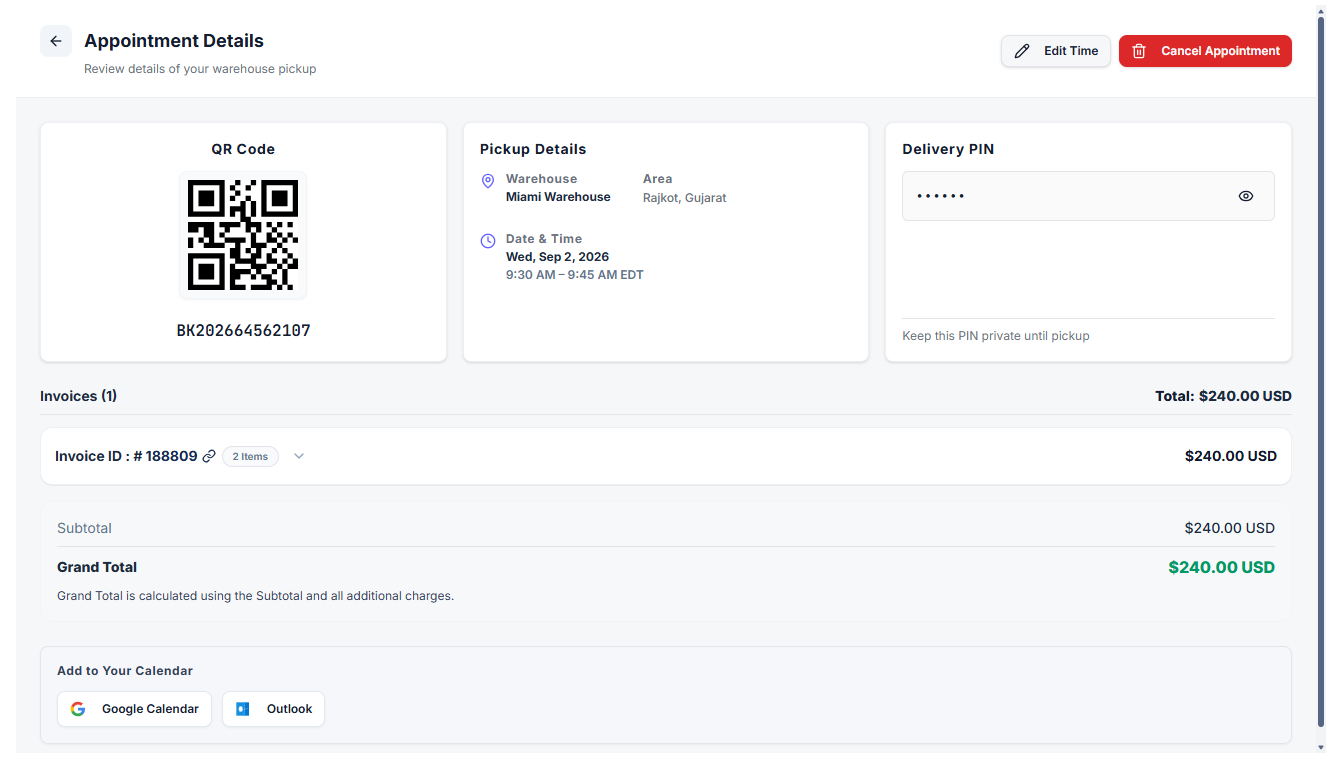Go back using the arrow icon
The width and height of the screenshot is (1335, 768).
pyautogui.click(x=56, y=41)
